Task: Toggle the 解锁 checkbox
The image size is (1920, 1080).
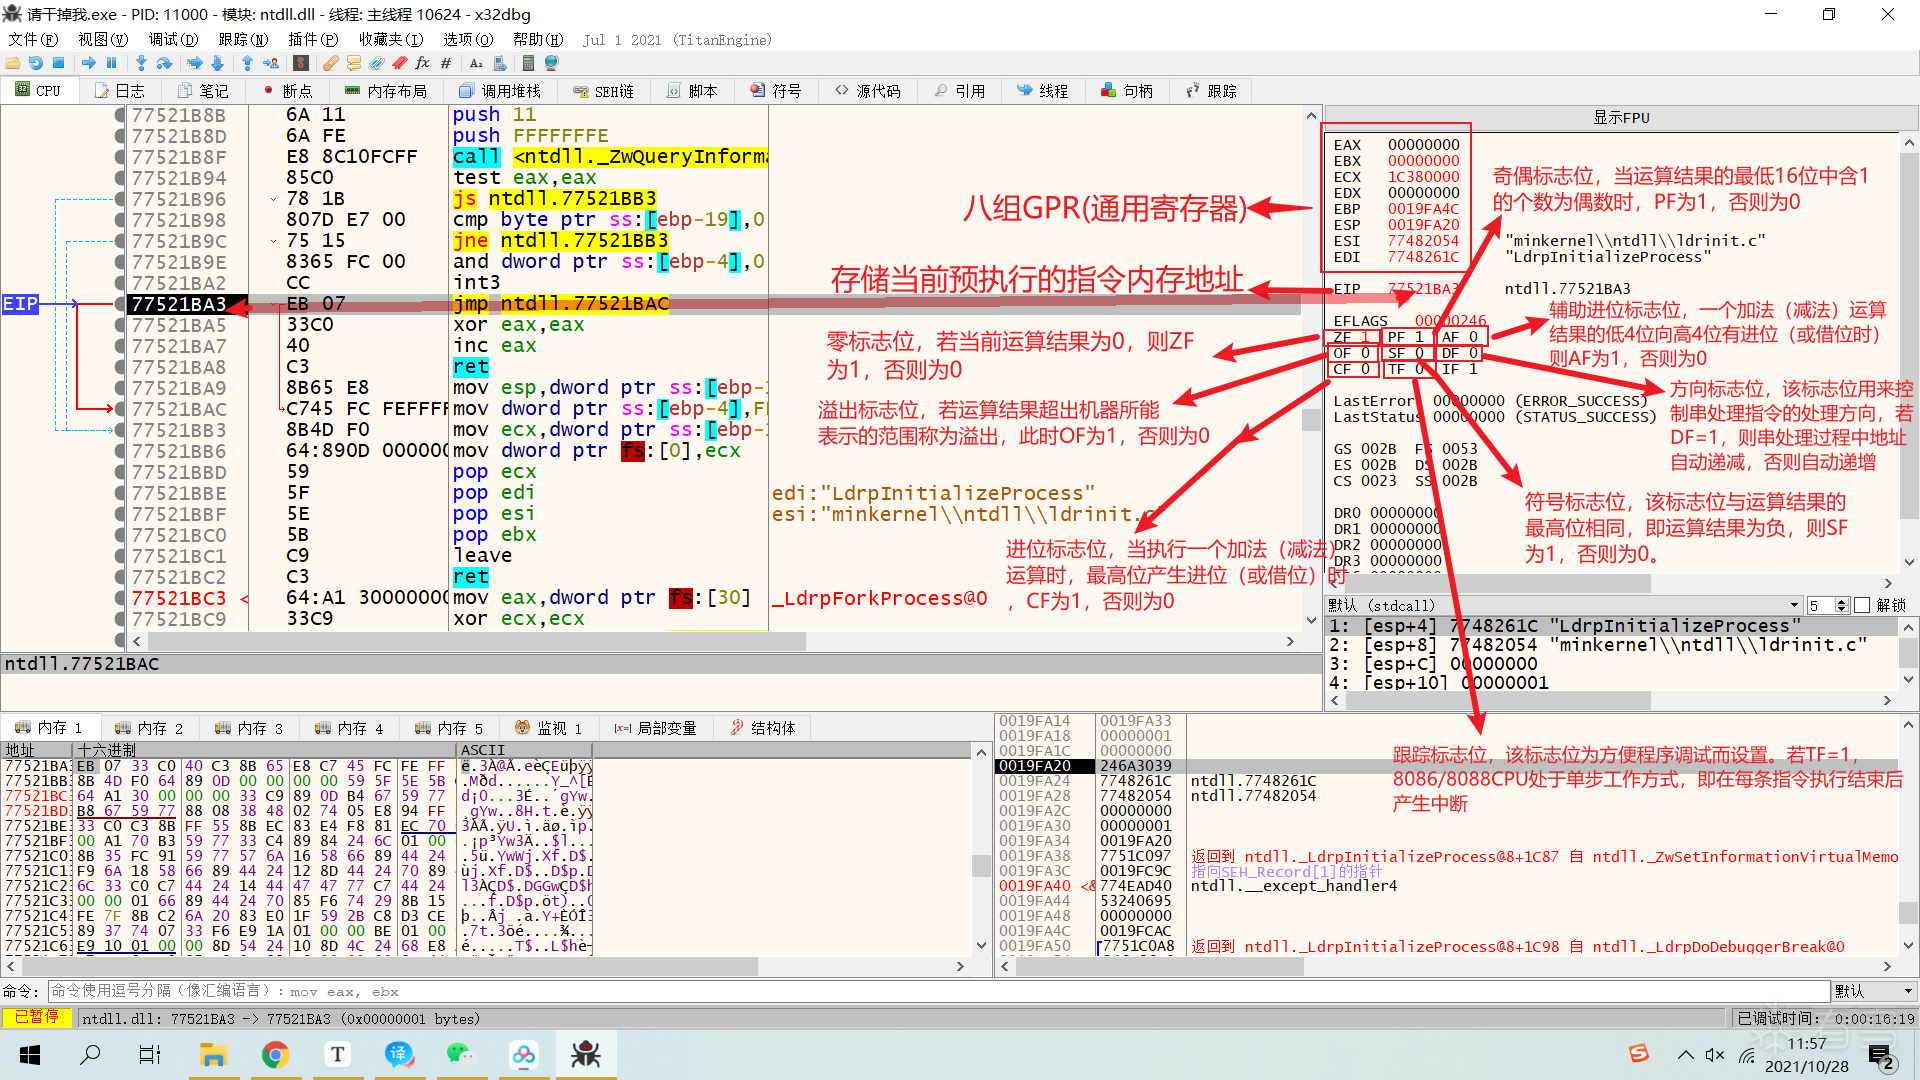Action: tap(1862, 605)
